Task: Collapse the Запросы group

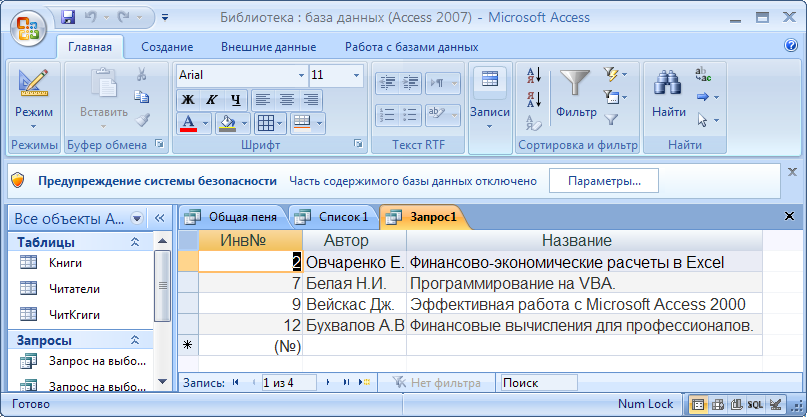Action: [135, 340]
